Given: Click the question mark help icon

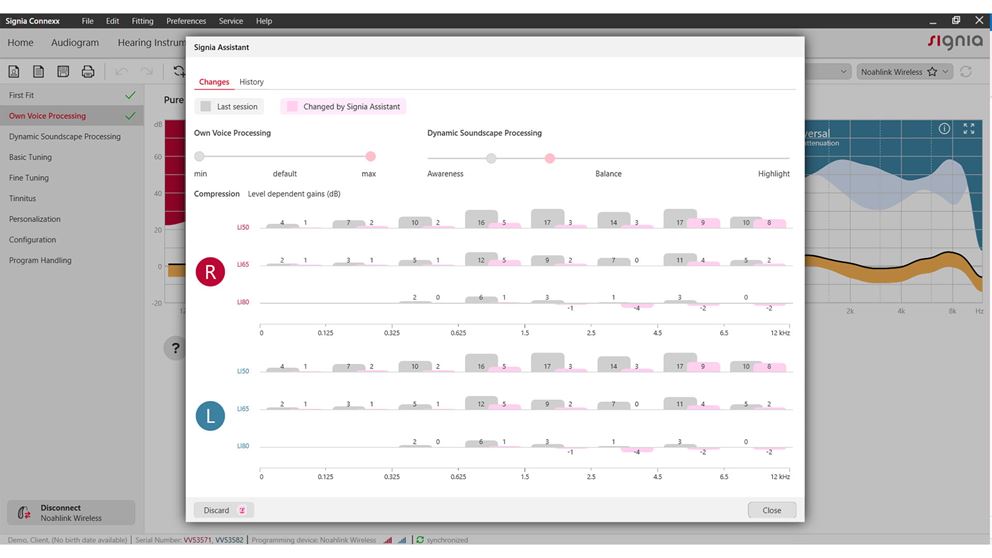Looking at the screenshot, I should click(175, 348).
